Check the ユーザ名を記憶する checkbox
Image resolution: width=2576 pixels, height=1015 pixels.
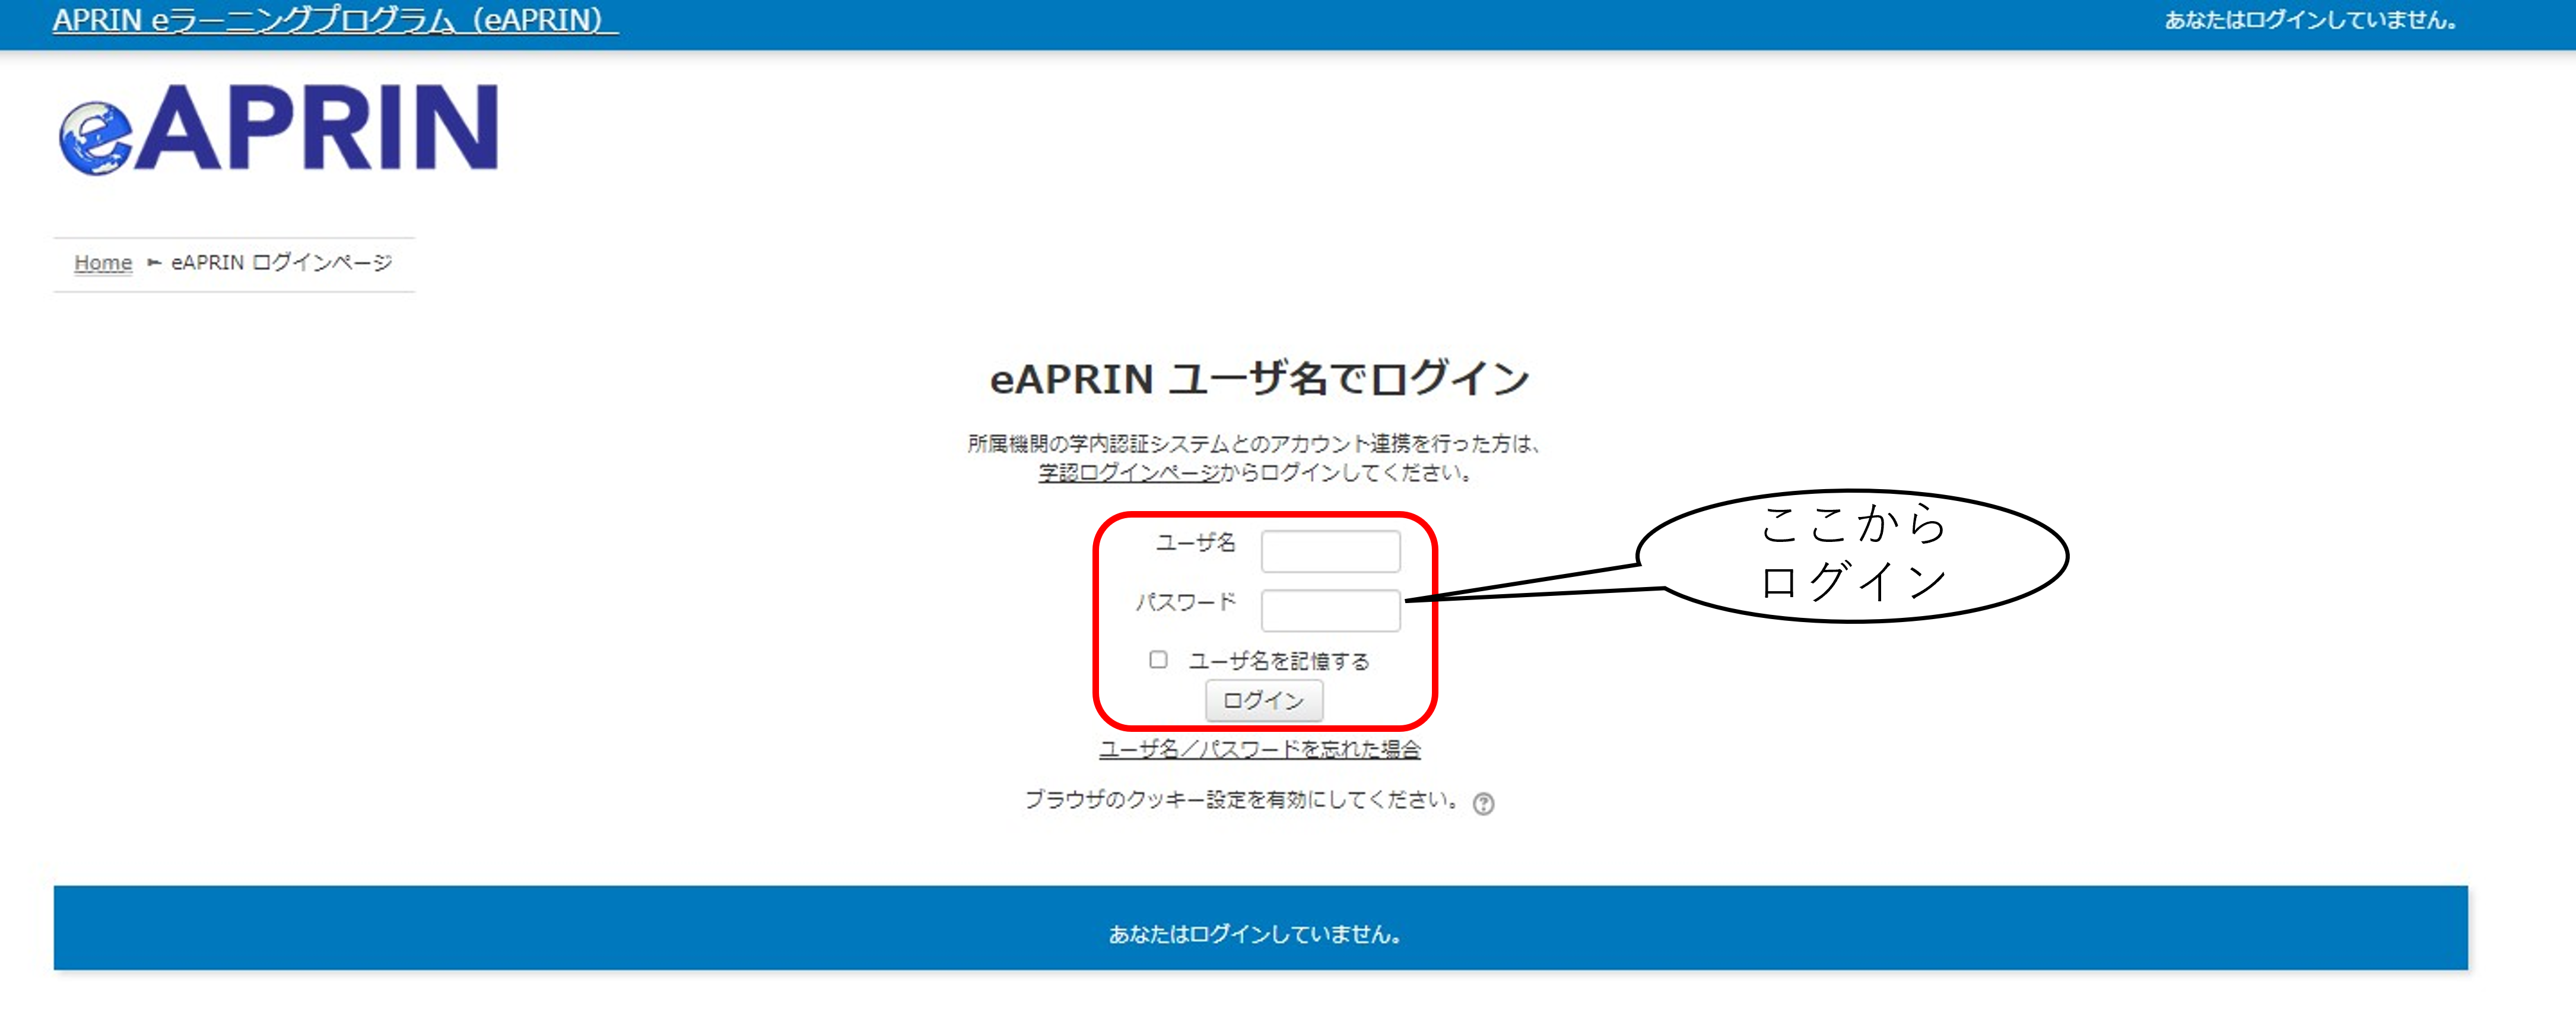pyautogui.click(x=1158, y=659)
